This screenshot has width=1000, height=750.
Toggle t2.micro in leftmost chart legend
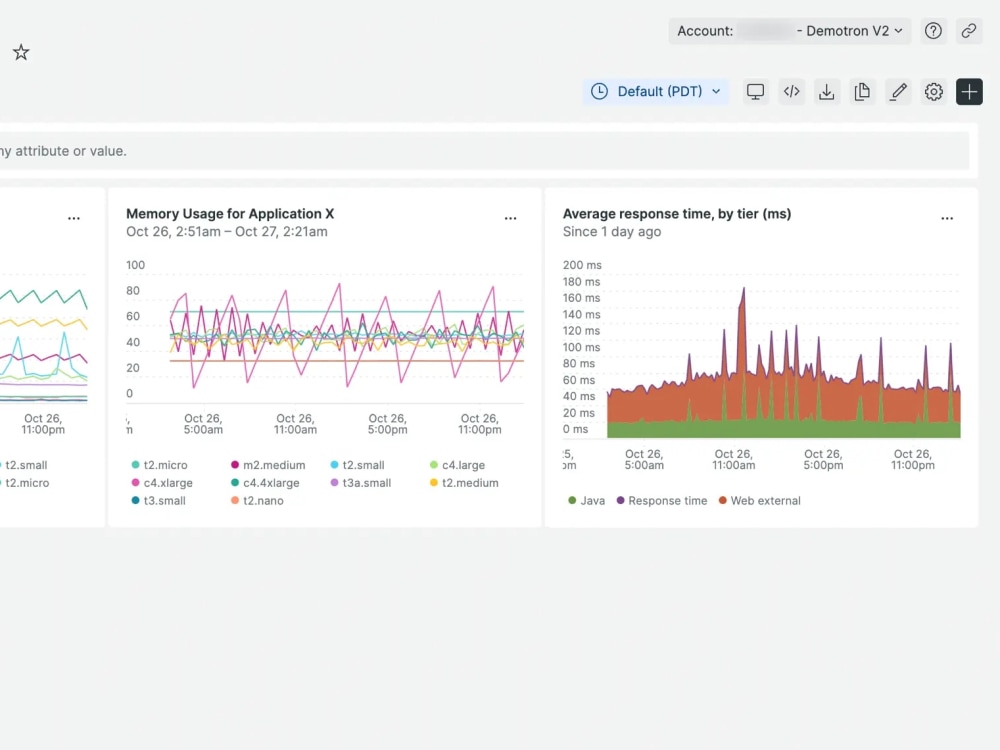coord(24,483)
